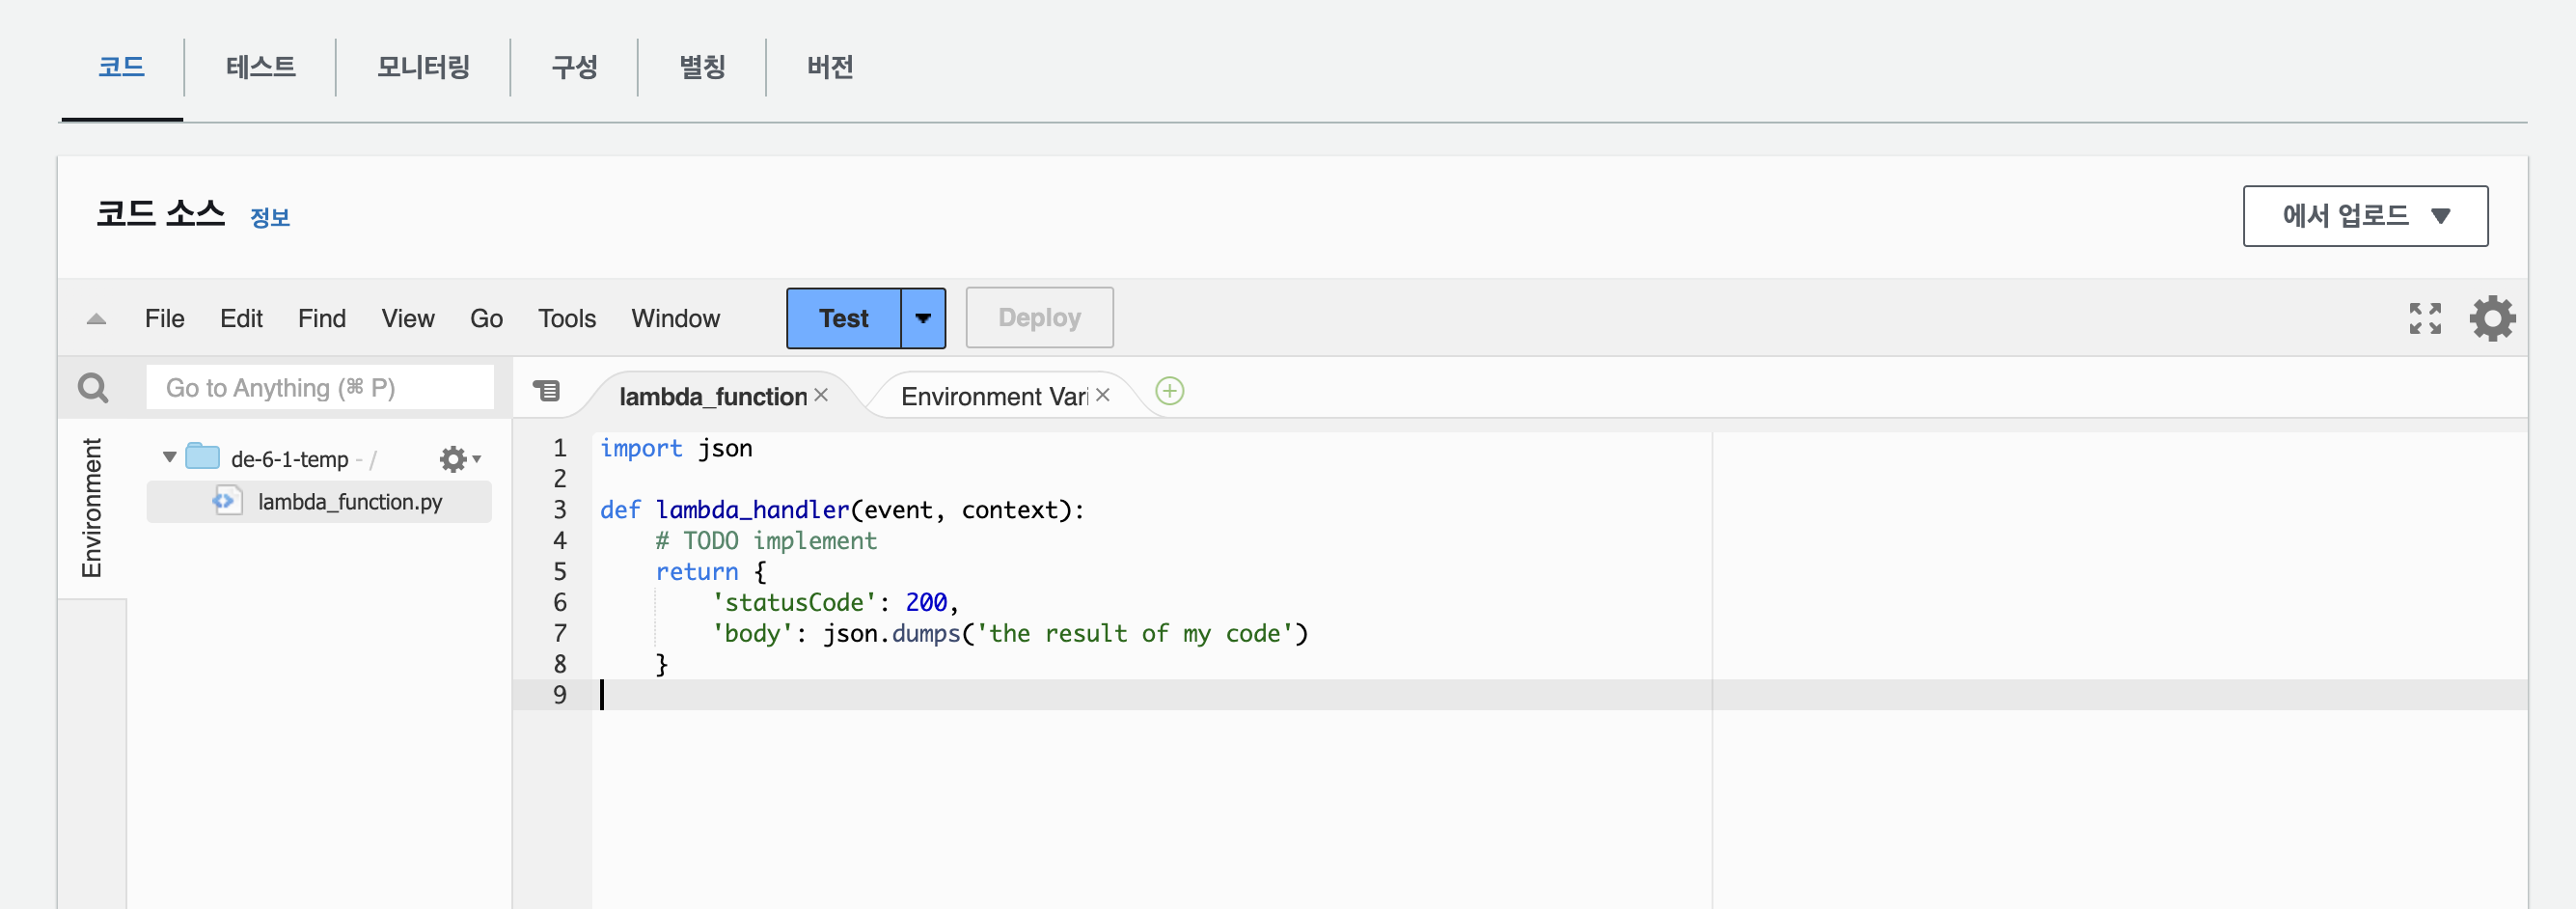Viewport: 2576px width, 909px height.
Task: Open the 에서 업로드 upload dropdown
Action: pyautogui.click(x=2364, y=216)
